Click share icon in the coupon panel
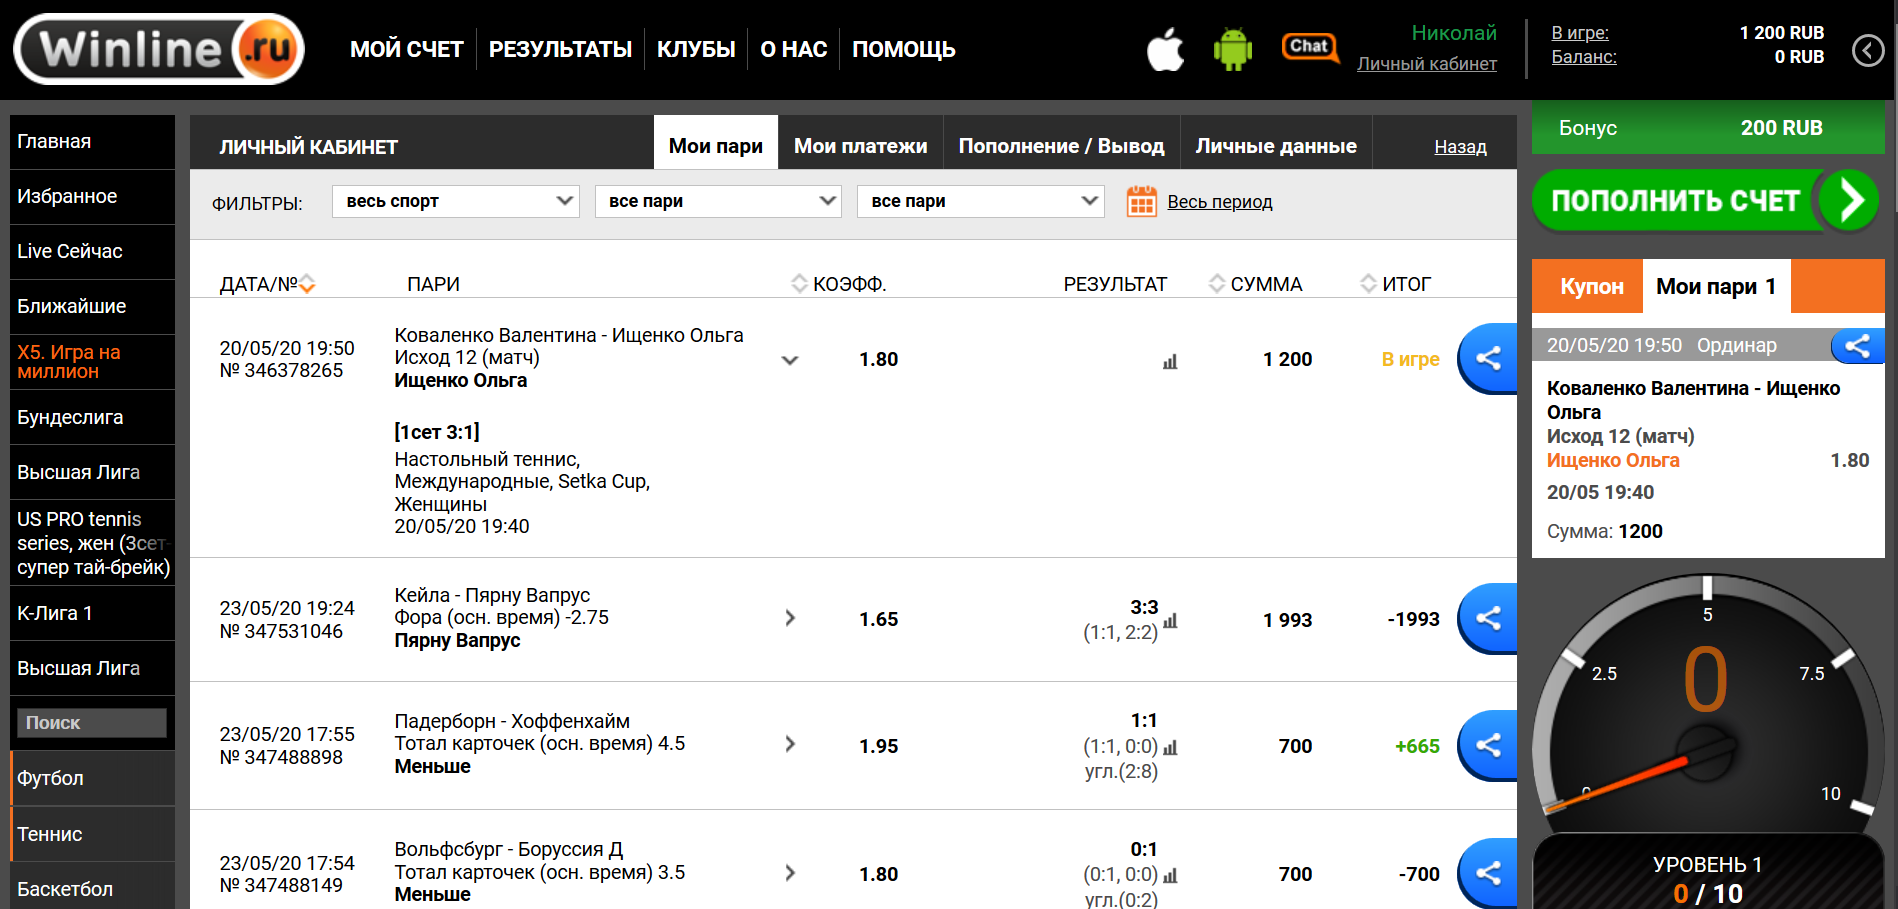Viewport: 1898px width, 909px height. pyautogui.click(x=1857, y=346)
